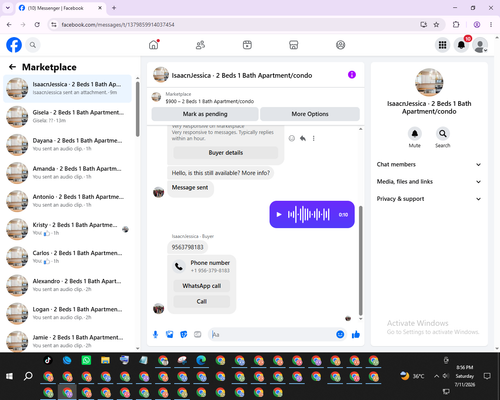The height and width of the screenshot is (400, 500).
Task: Open Alexandro conversation in list
Action: (x=67, y=285)
